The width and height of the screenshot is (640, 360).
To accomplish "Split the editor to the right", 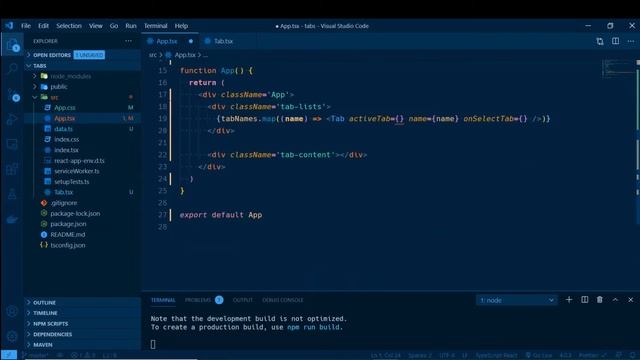I will pos(615,41).
